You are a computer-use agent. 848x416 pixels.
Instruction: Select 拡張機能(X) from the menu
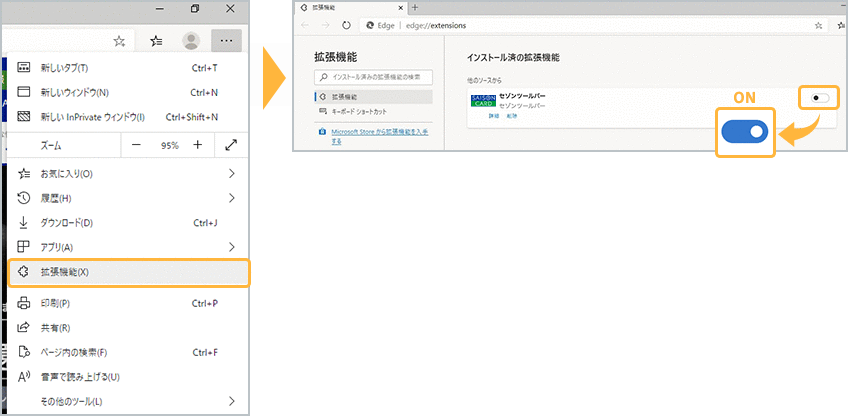pos(128,272)
